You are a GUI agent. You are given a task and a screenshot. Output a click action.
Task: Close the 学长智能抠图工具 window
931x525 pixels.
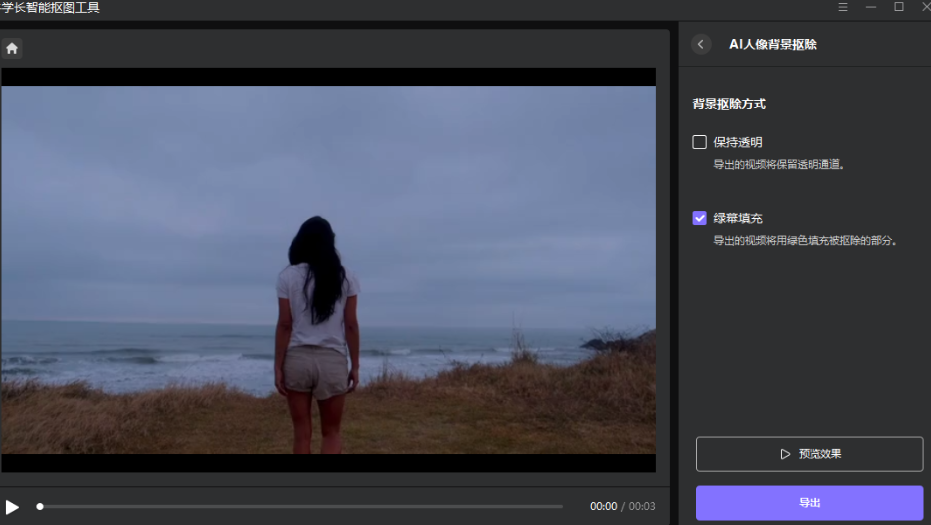pyautogui.click(x=925, y=7)
